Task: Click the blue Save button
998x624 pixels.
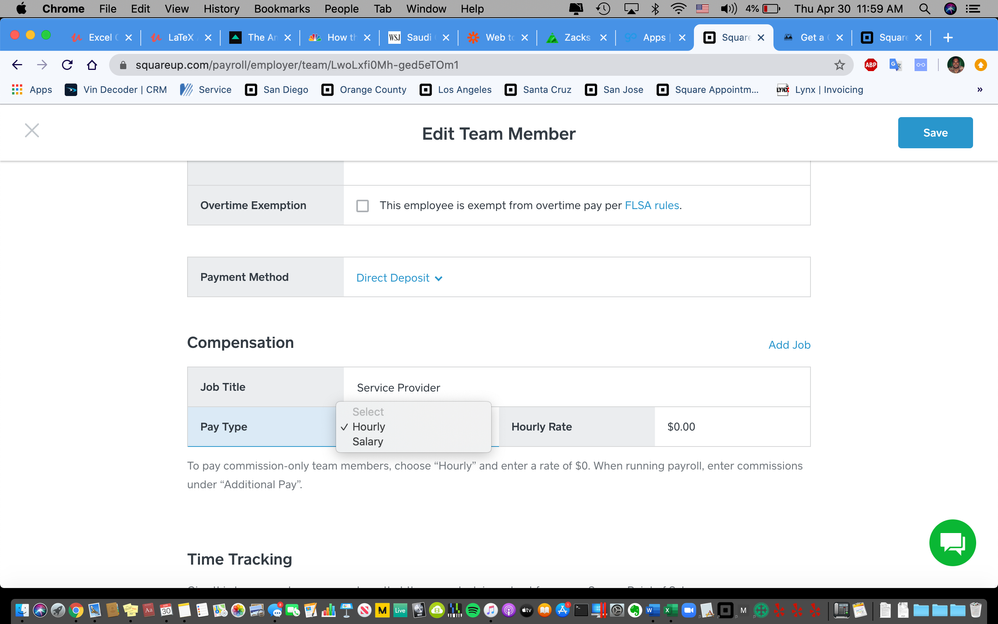Action: [935, 133]
